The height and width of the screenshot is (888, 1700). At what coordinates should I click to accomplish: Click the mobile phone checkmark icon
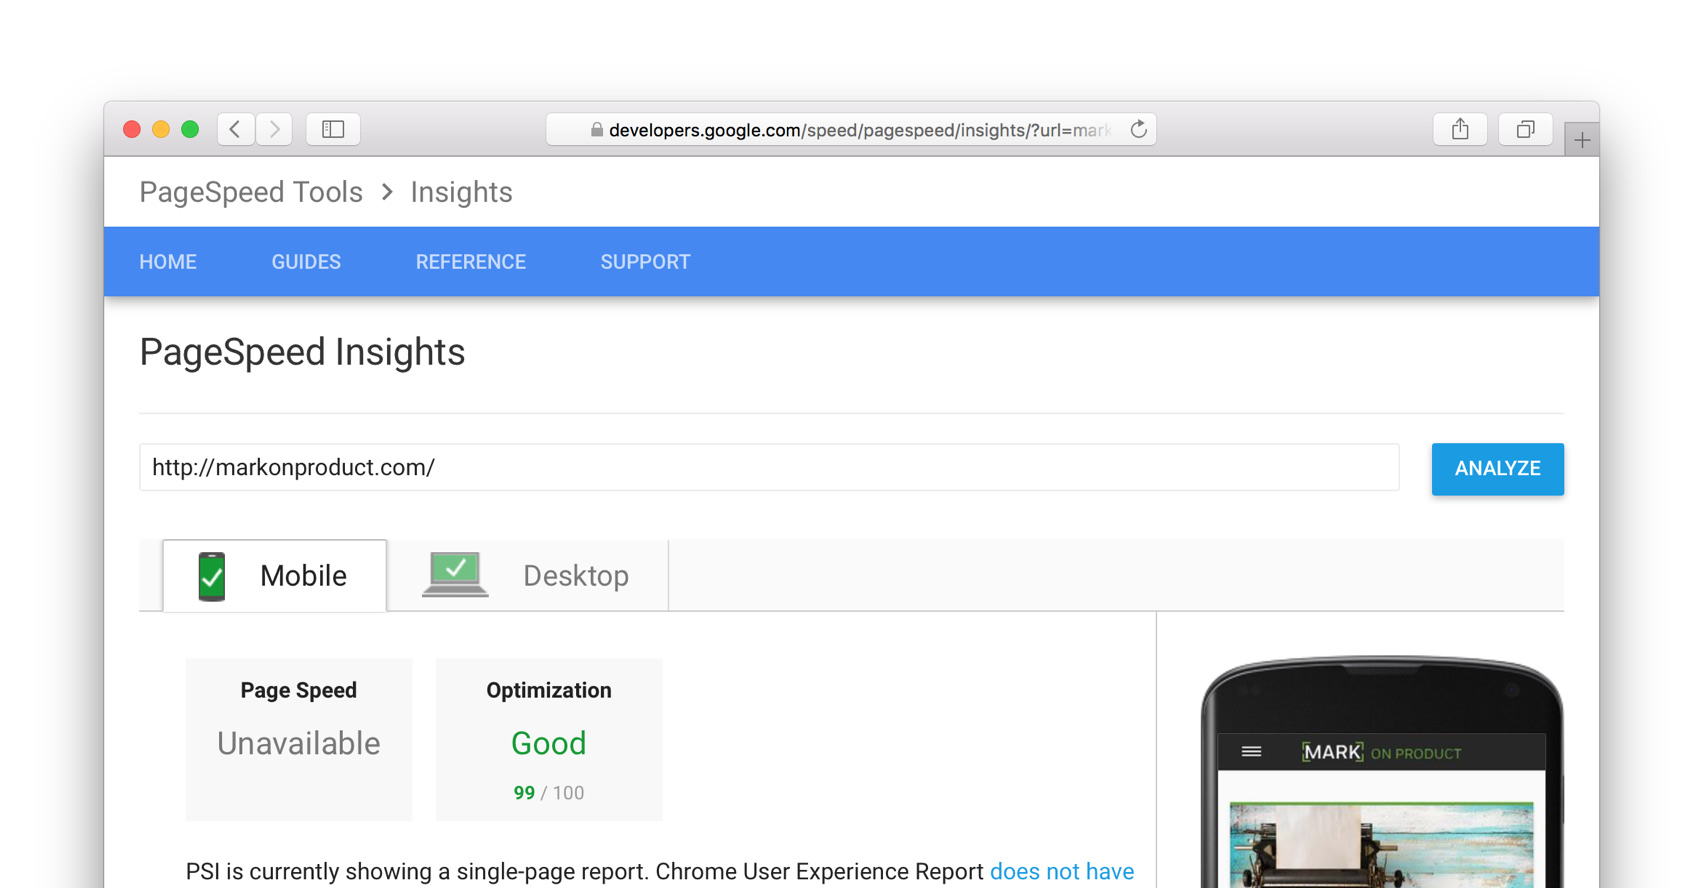click(x=212, y=576)
